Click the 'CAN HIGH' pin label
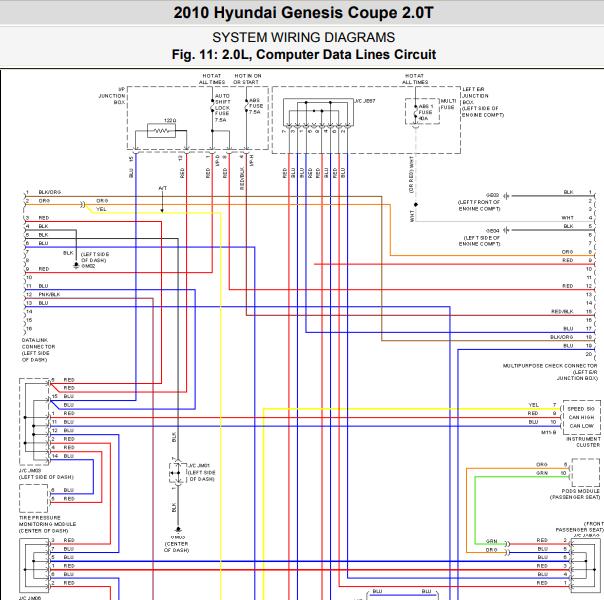604x600 pixels. 581,417
